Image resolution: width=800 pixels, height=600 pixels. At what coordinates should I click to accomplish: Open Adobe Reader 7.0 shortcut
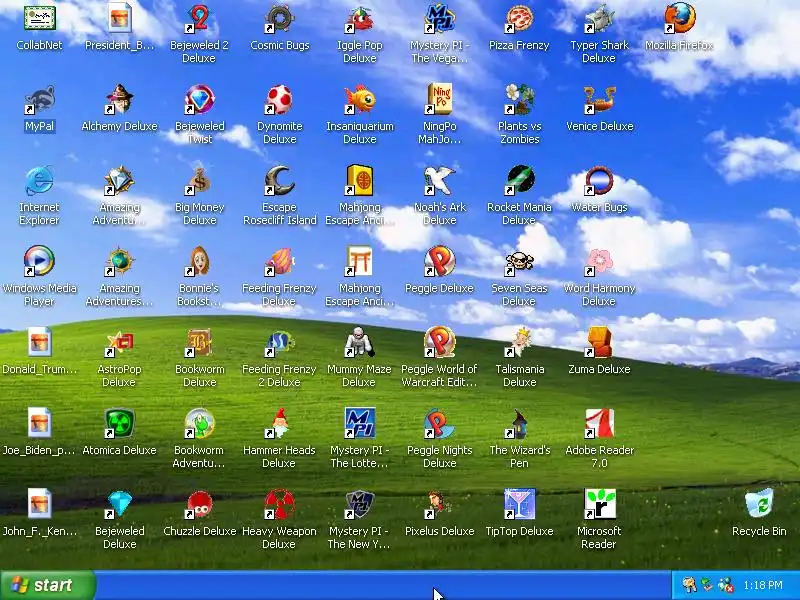599,423
